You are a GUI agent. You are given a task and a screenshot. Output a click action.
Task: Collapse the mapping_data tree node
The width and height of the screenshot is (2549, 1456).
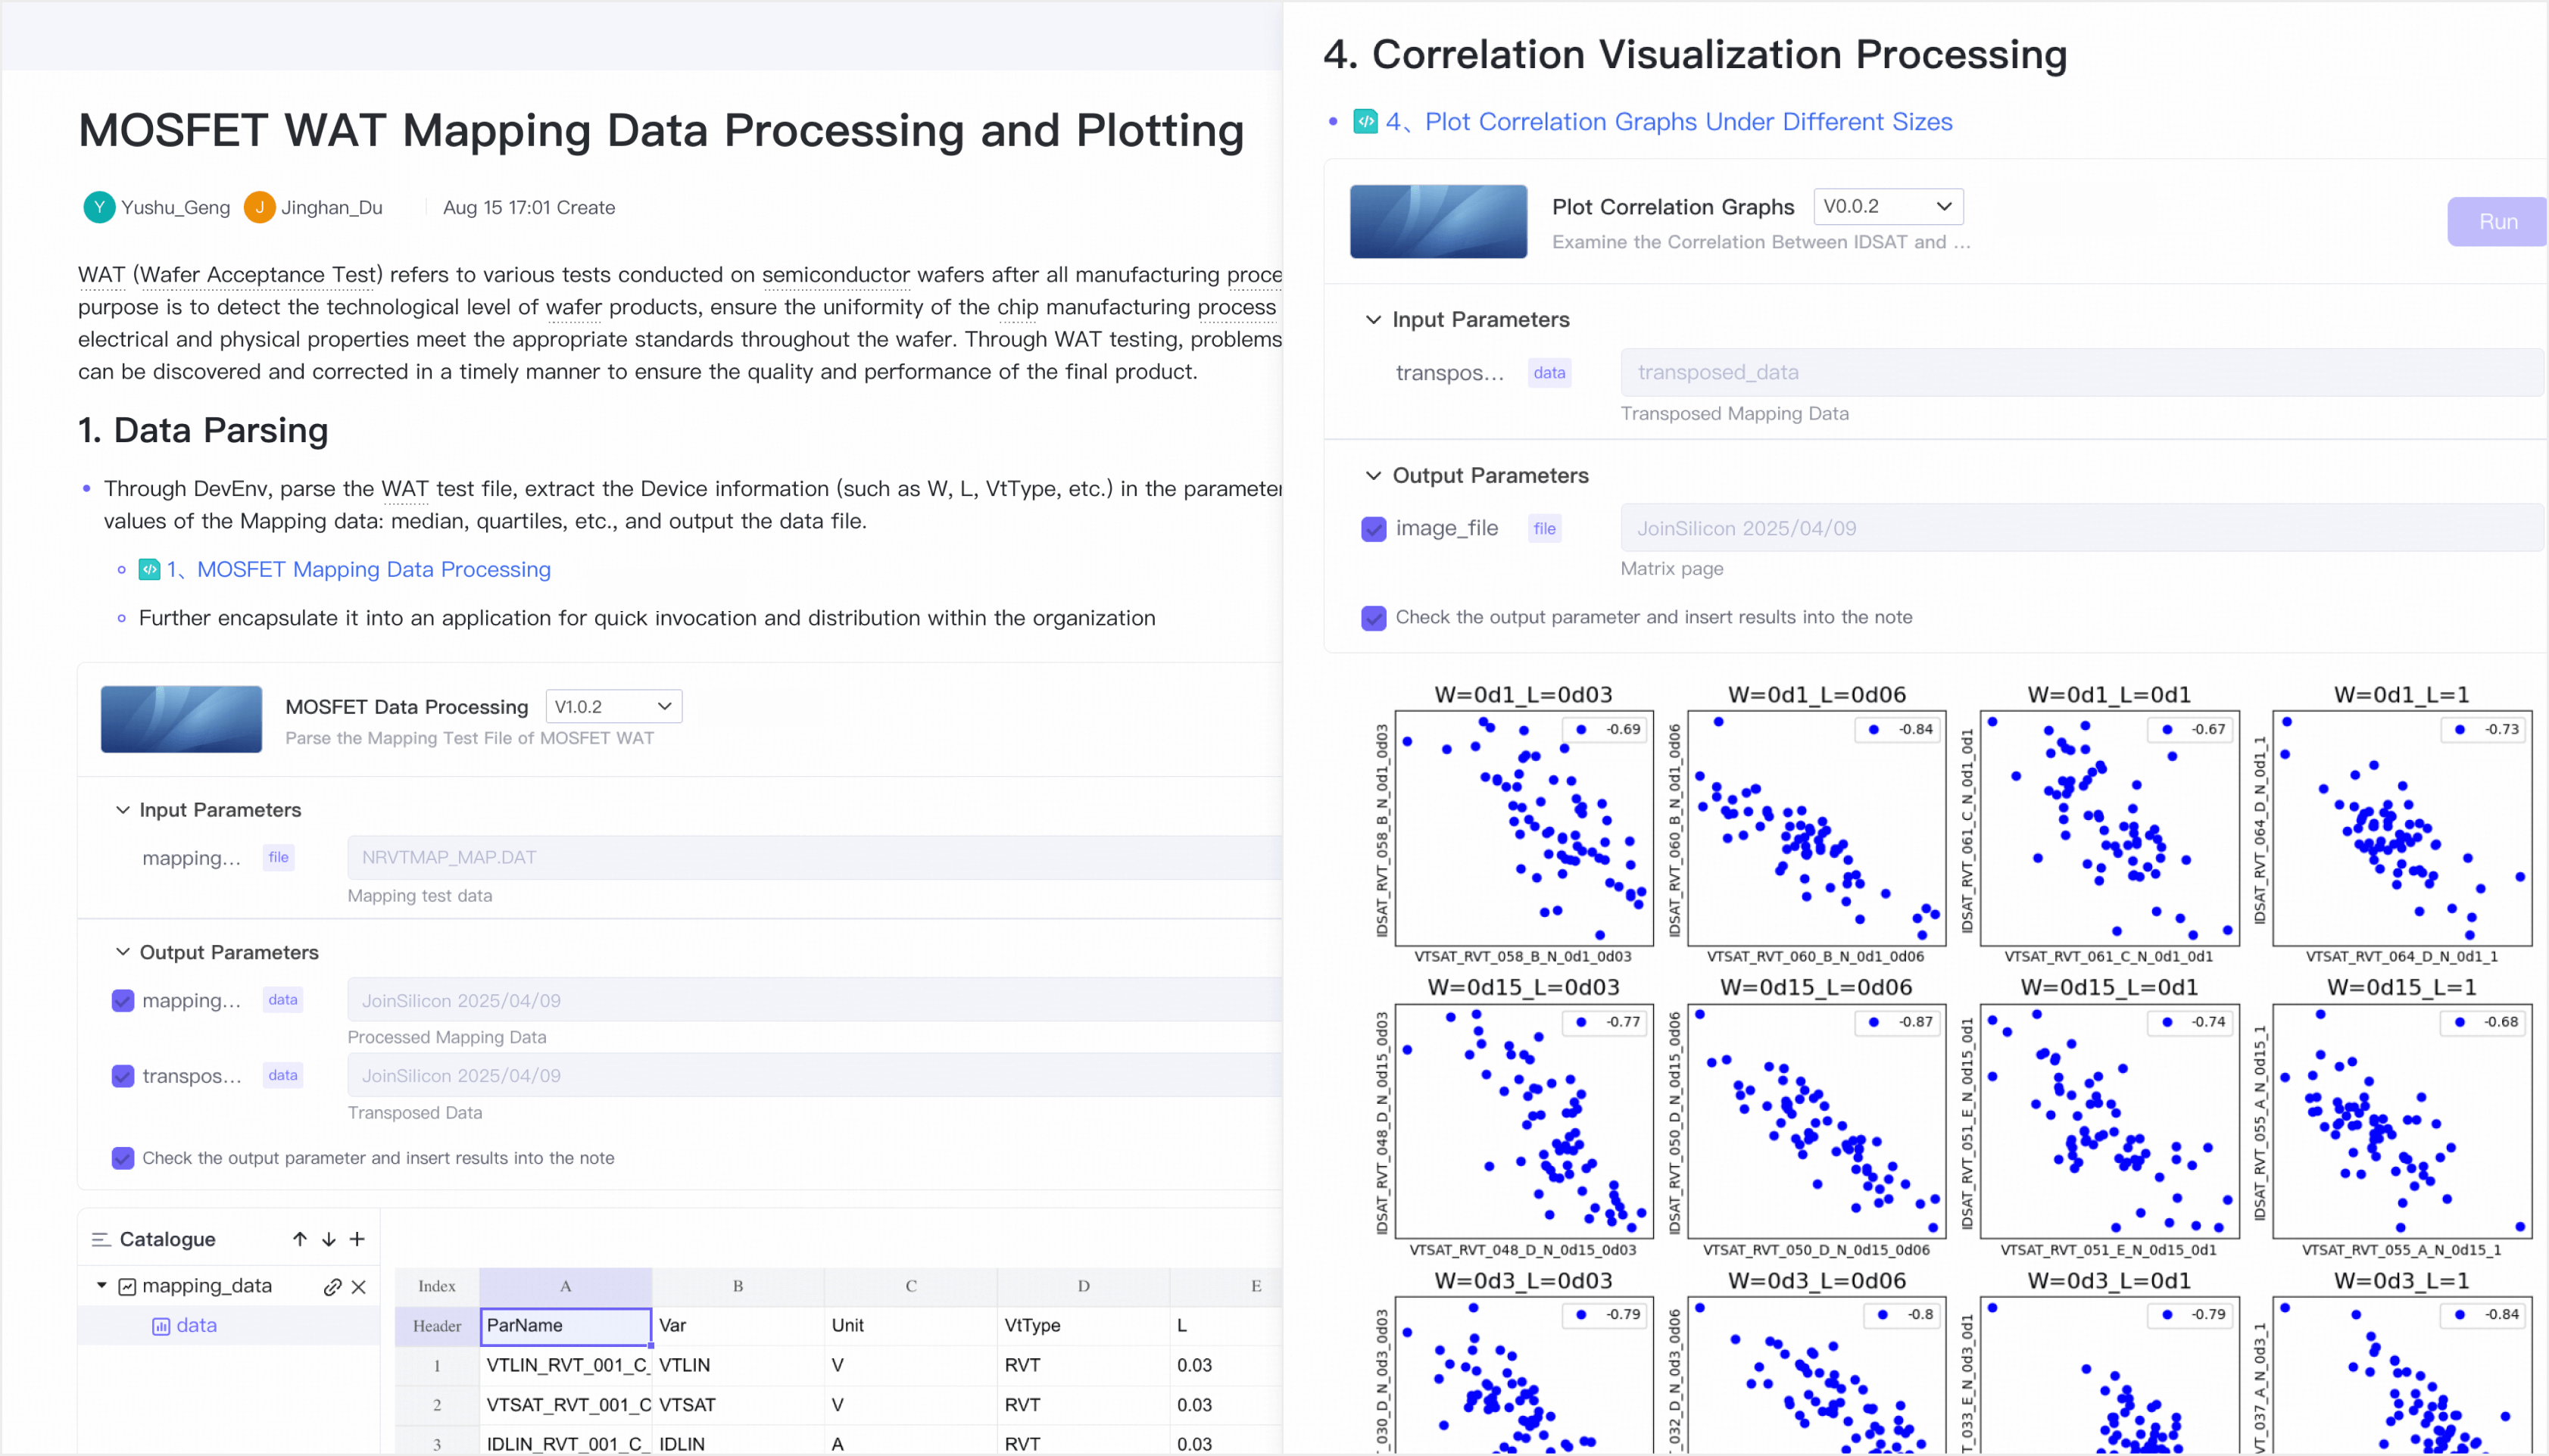pos(101,1285)
